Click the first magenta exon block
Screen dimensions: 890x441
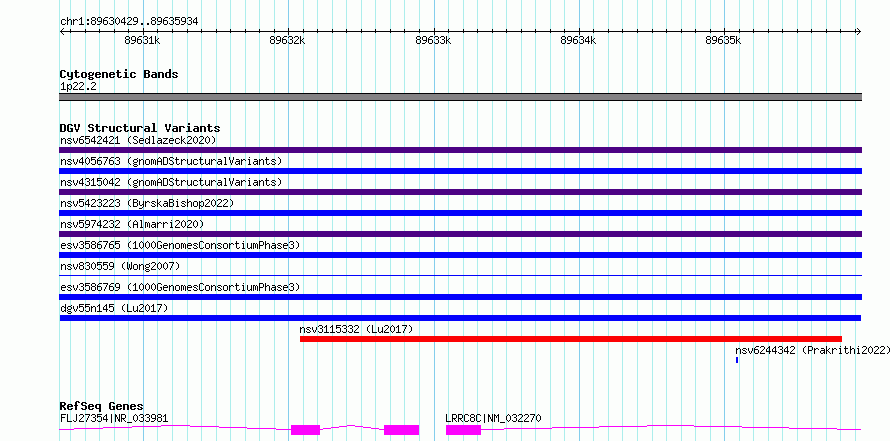click(x=305, y=430)
